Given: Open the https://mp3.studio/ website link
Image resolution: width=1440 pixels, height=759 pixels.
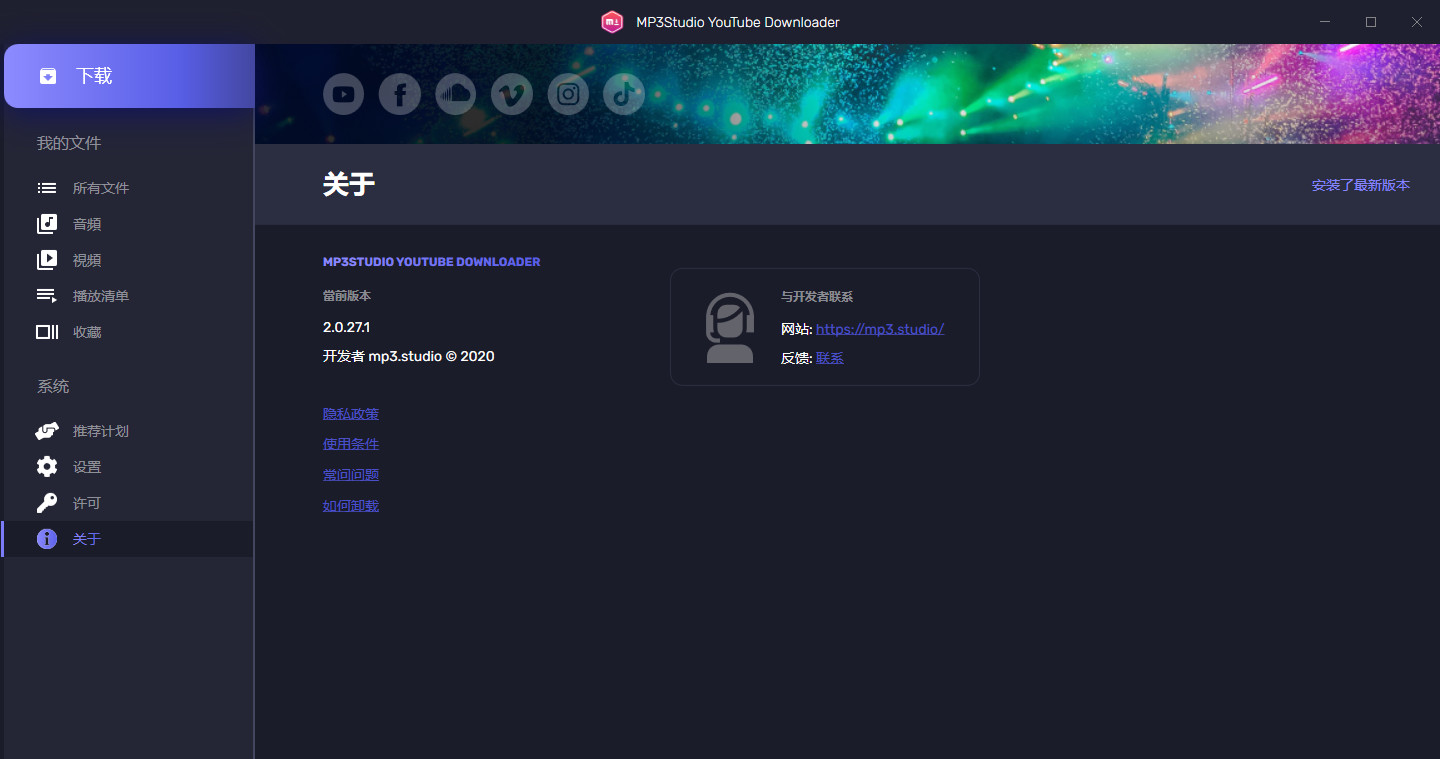Looking at the screenshot, I should click(879, 329).
